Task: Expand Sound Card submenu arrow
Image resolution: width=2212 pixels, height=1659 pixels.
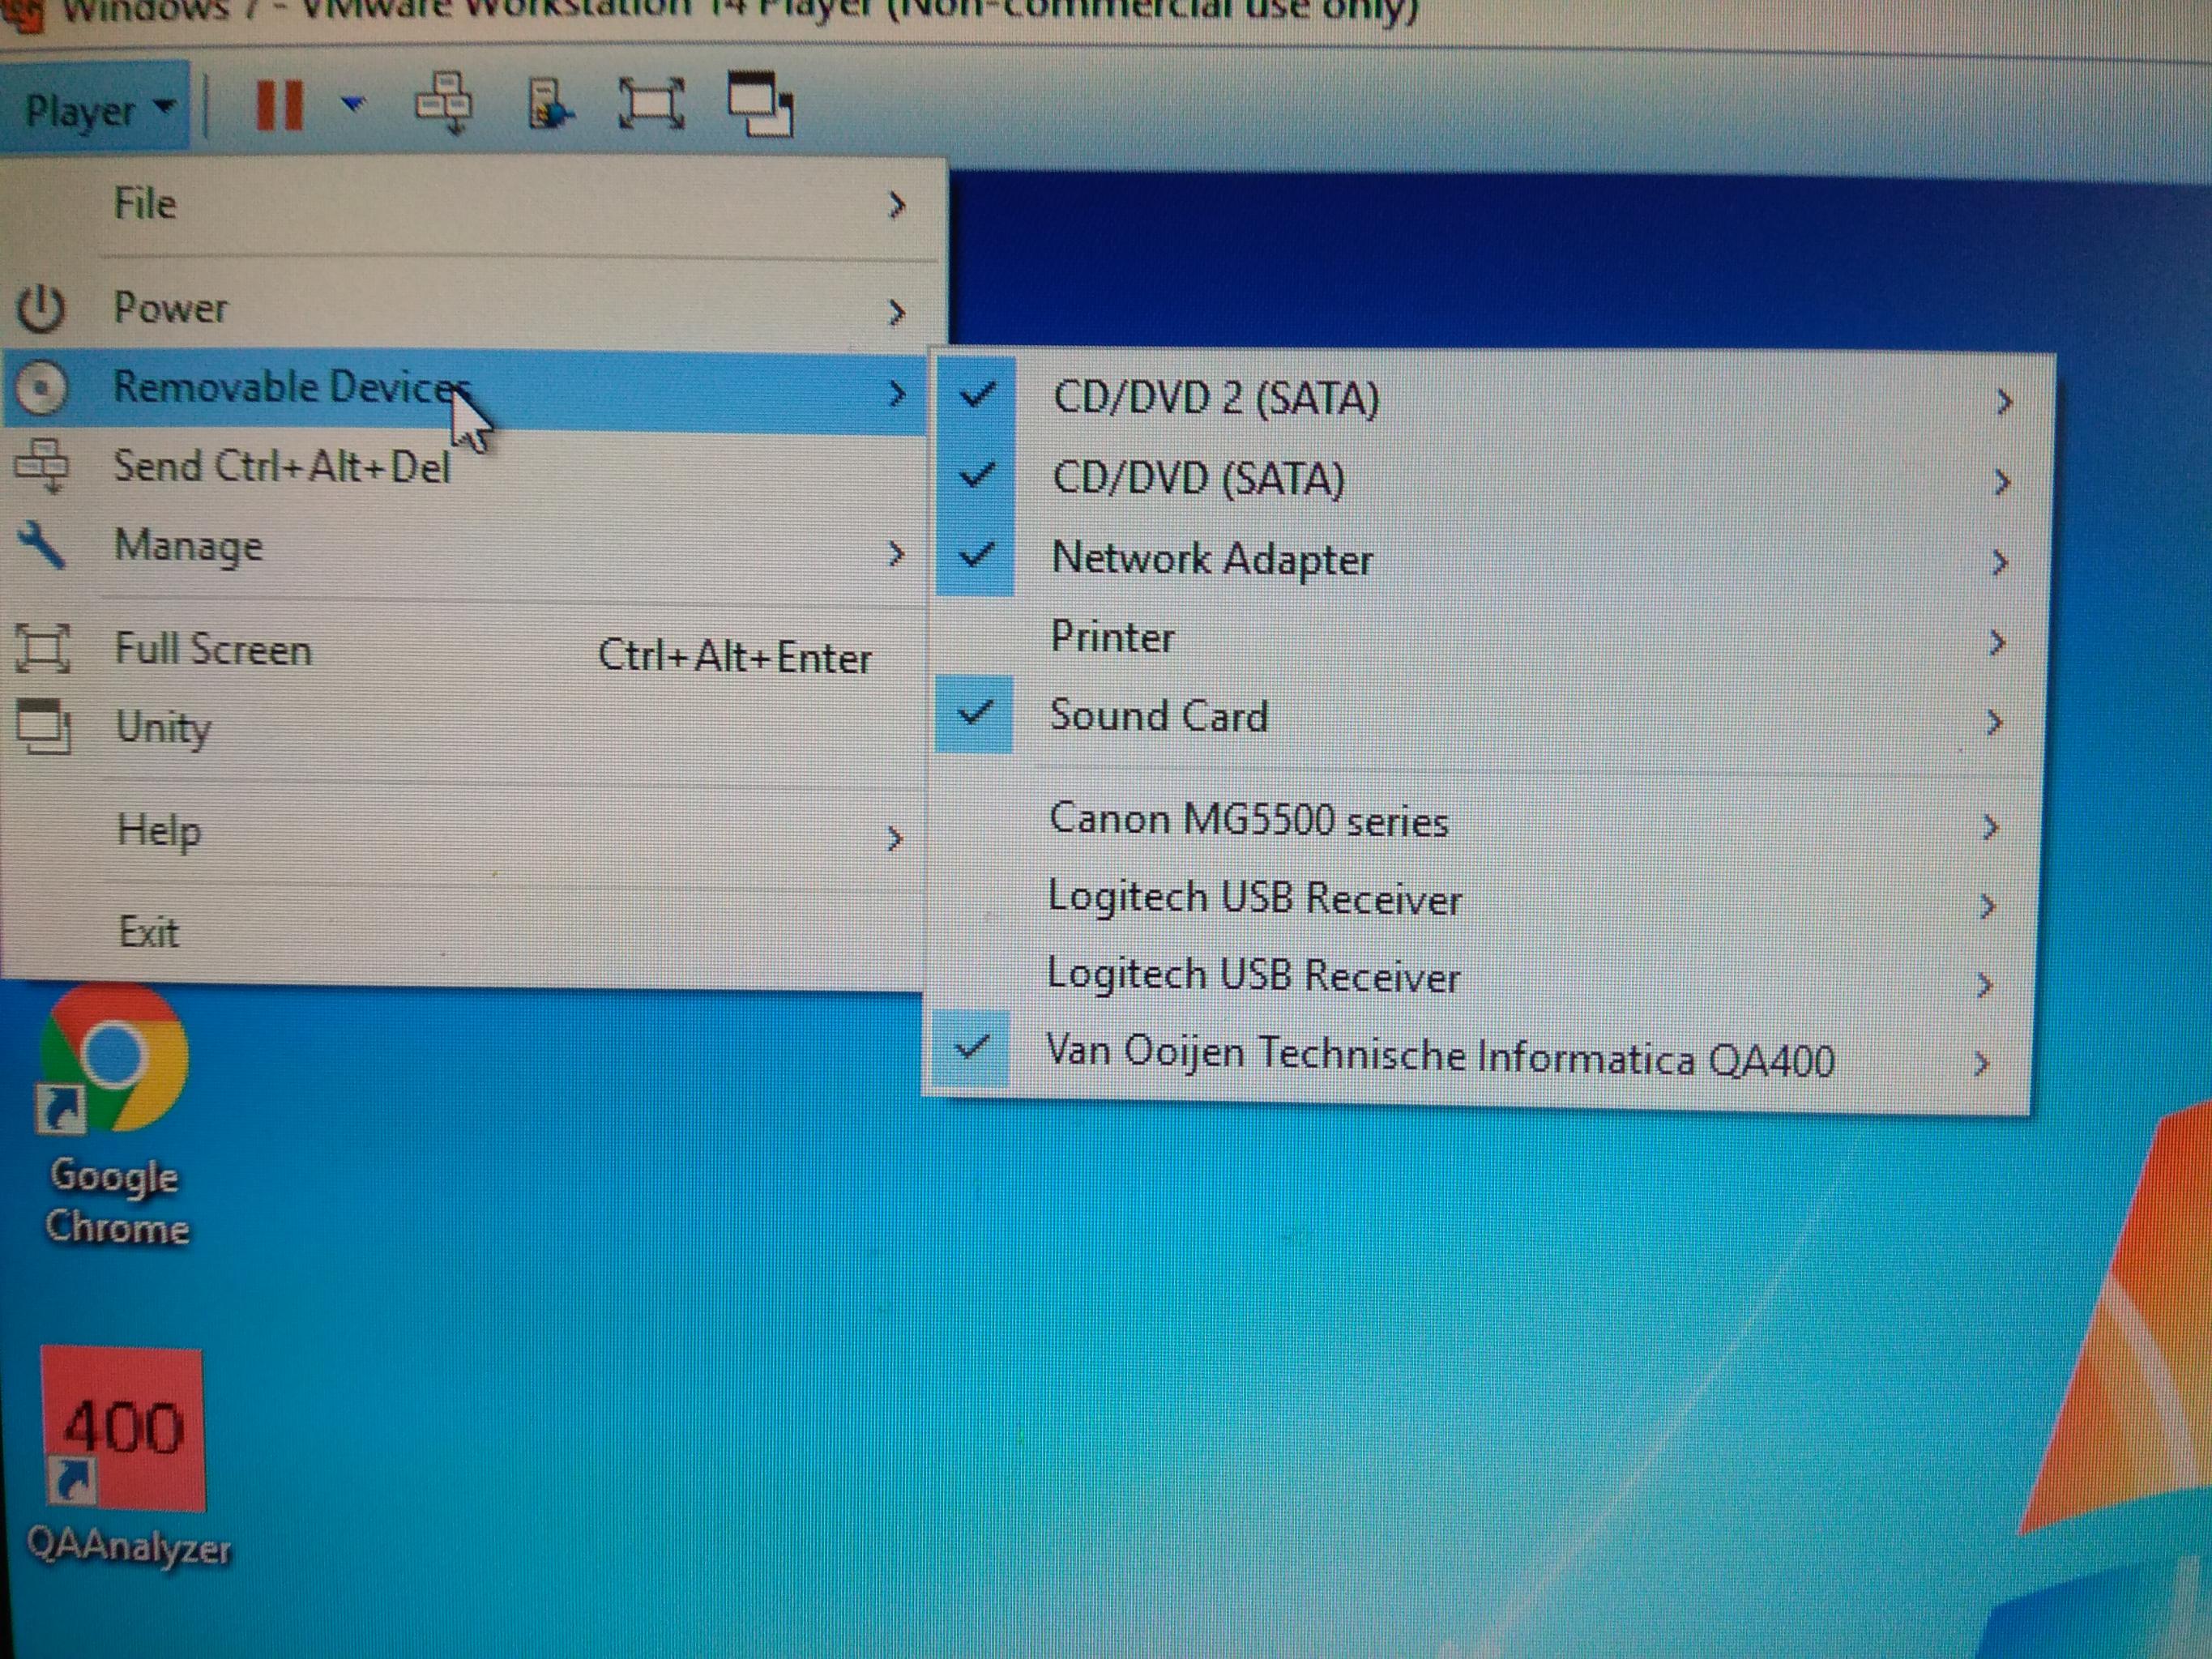Action: point(1994,722)
